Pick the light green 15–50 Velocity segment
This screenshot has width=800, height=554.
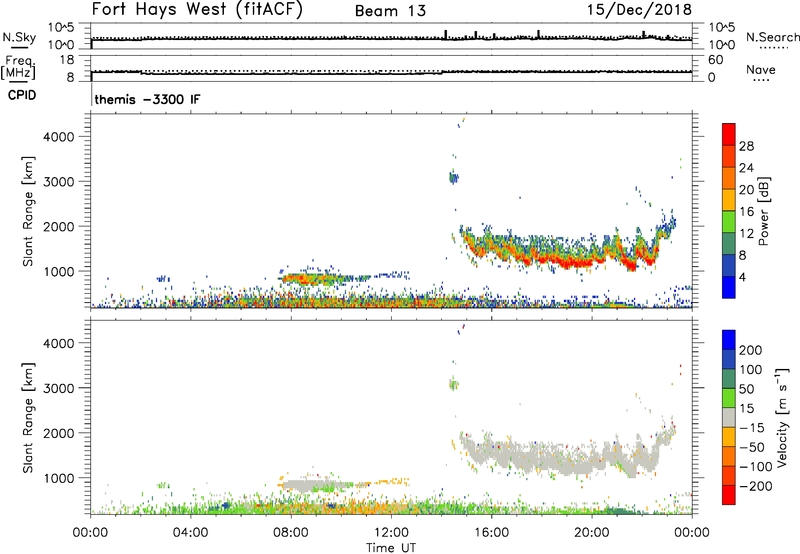[x=729, y=398]
